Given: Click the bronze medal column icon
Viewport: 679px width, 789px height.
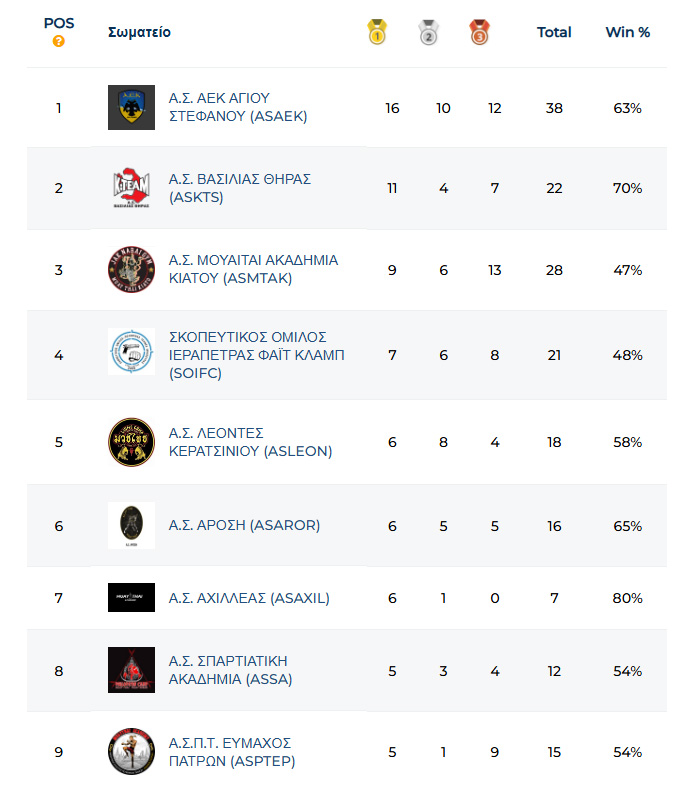Looking at the screenshot, I should pos(479,33).
